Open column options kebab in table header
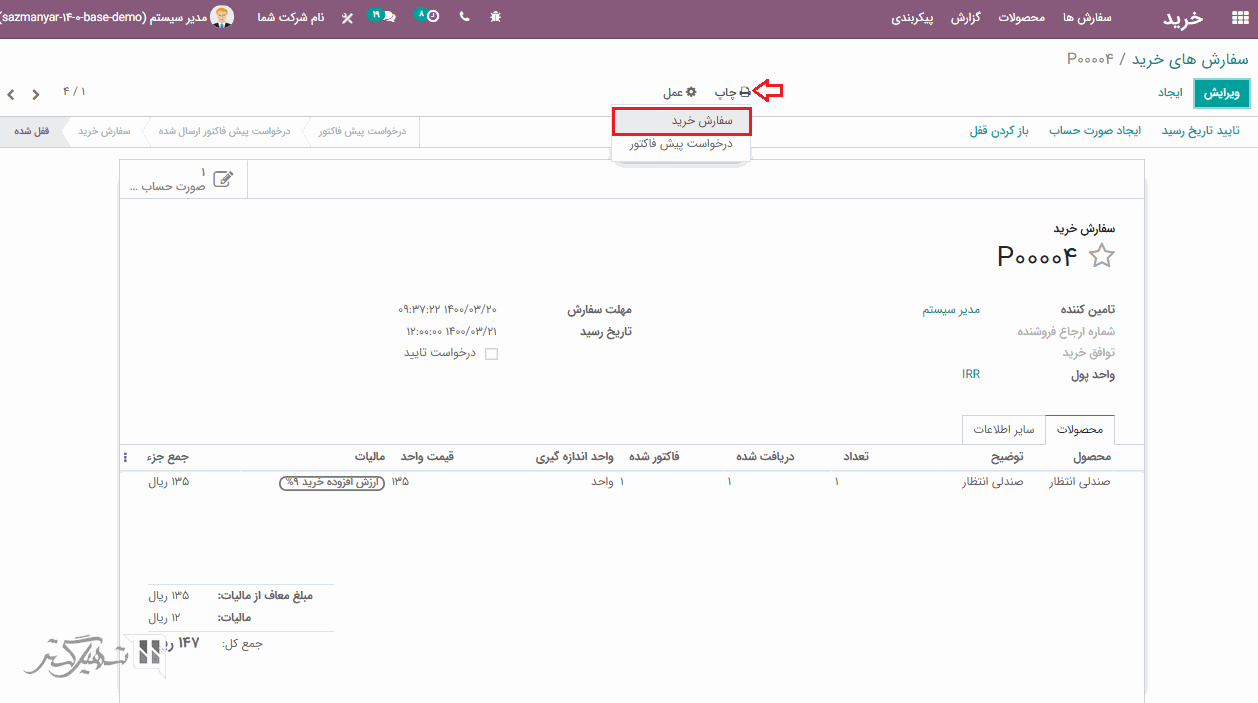Screen dimensions: 1258x703 [x=126, y=457]
